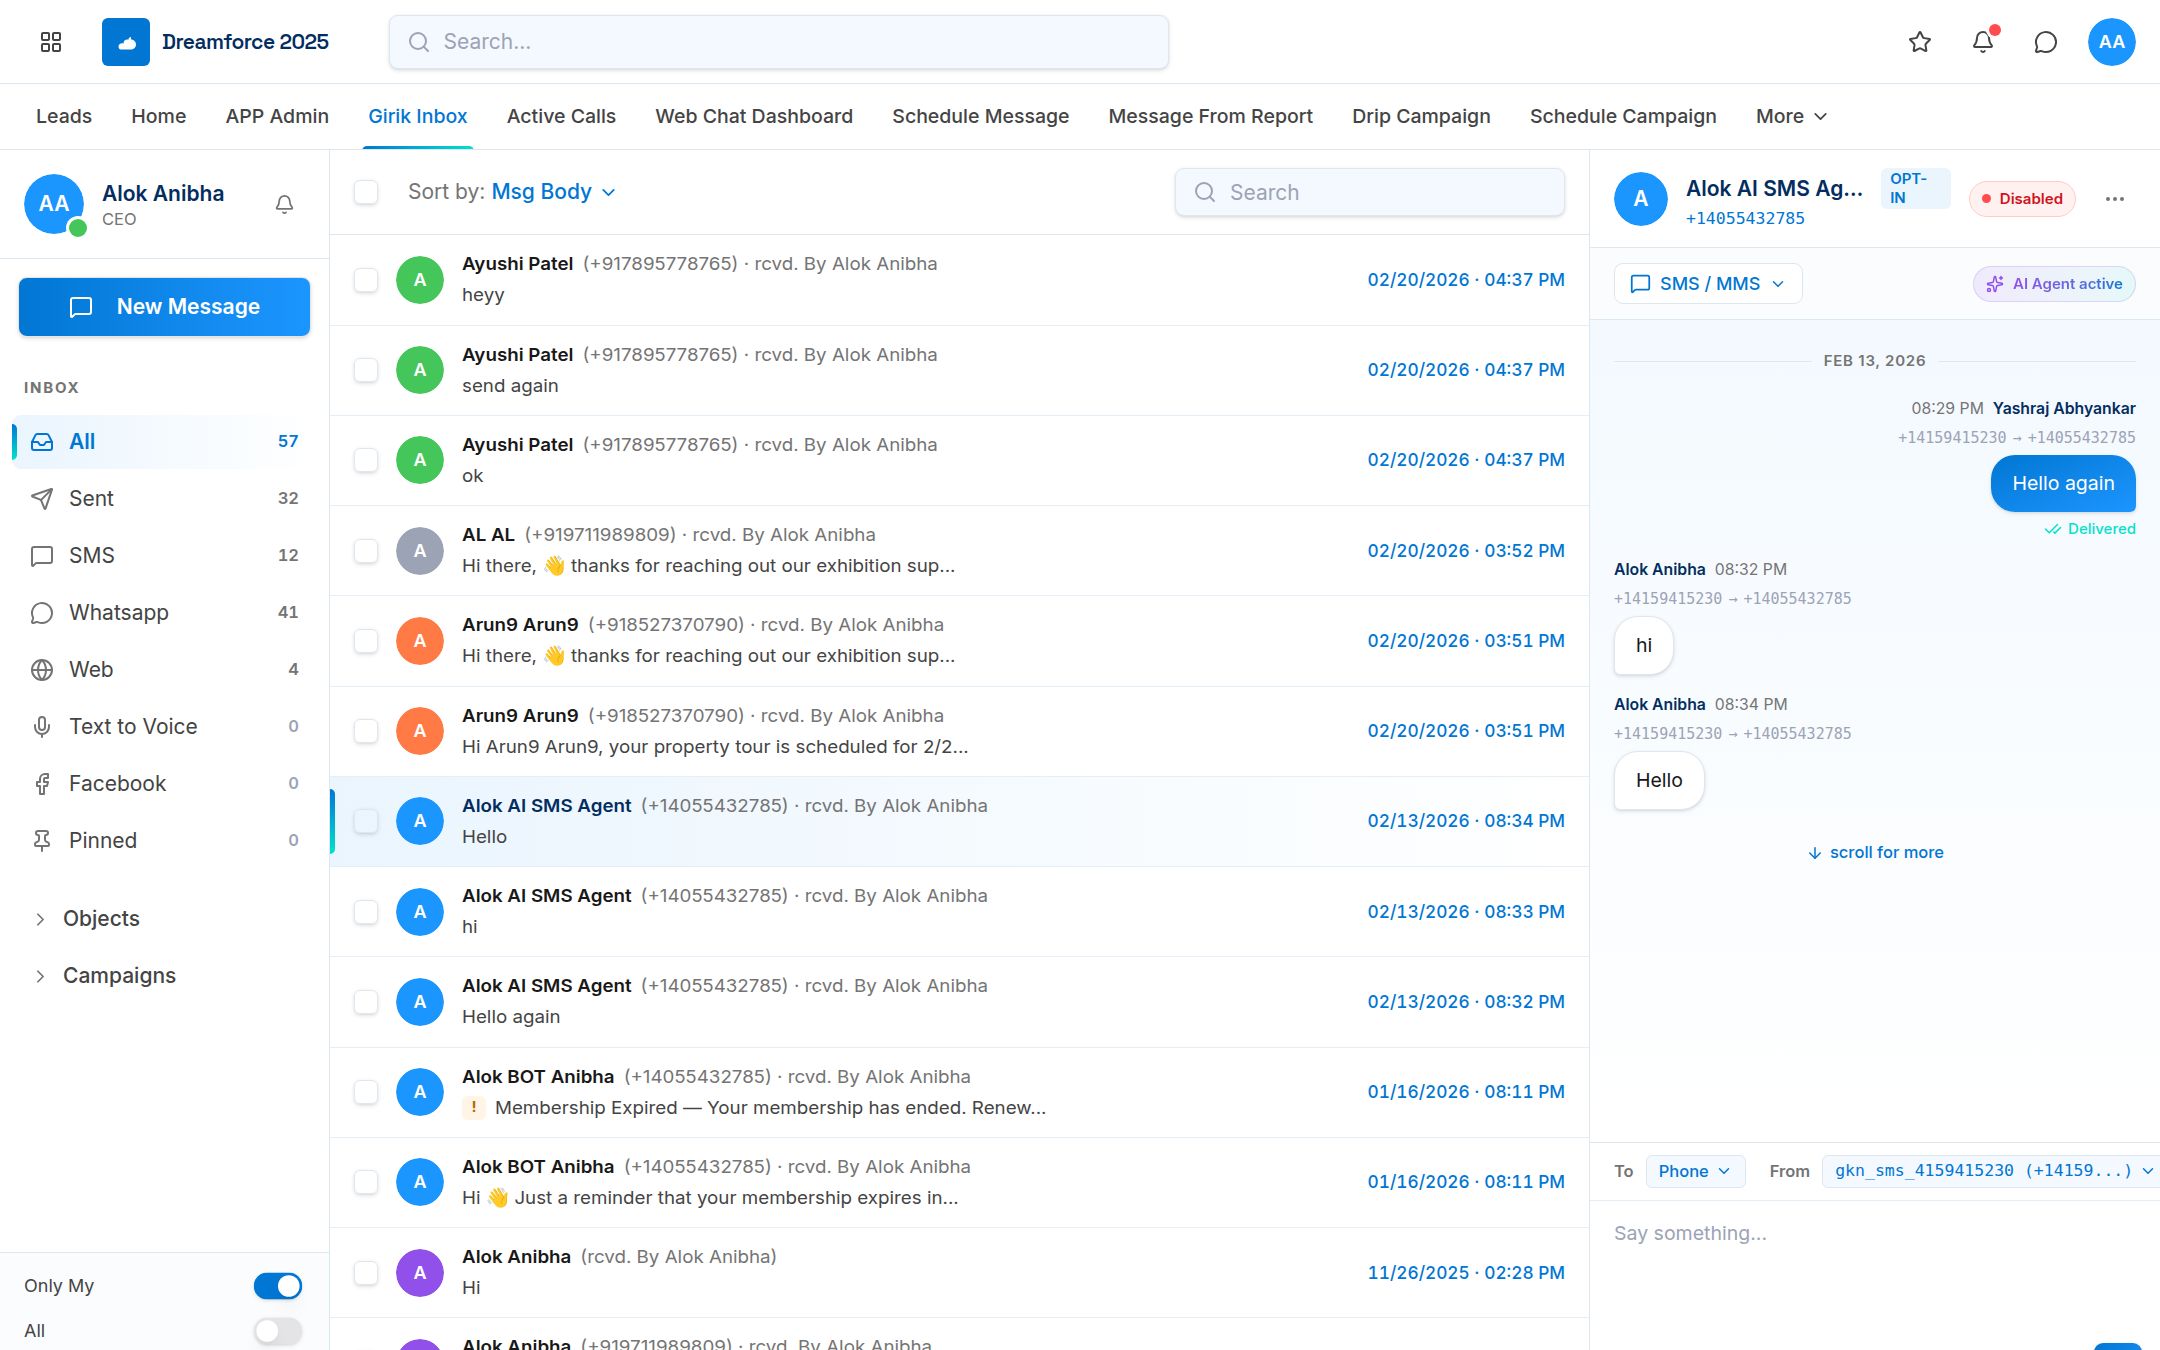Open the Message From Report tab

coord(1210,116)
